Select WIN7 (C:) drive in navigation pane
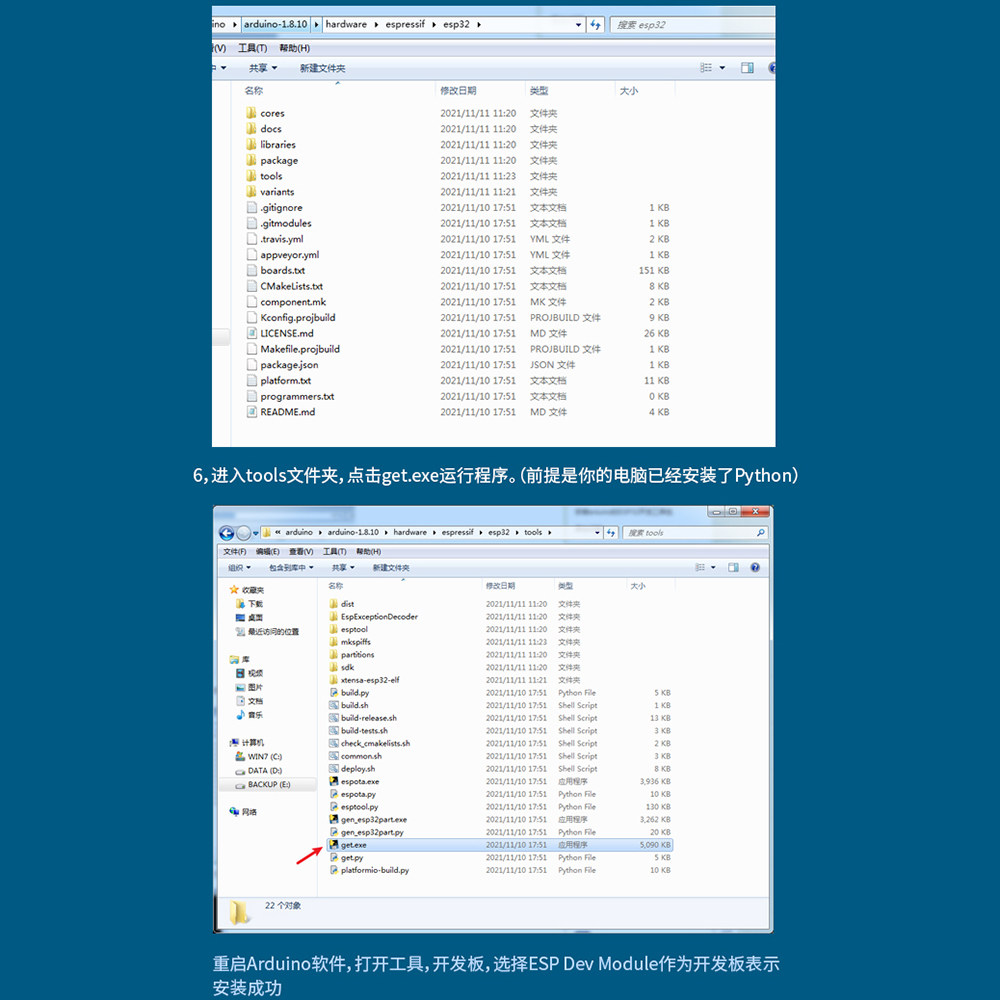This screenshot has height=1000, width=1000. [259, 756]
